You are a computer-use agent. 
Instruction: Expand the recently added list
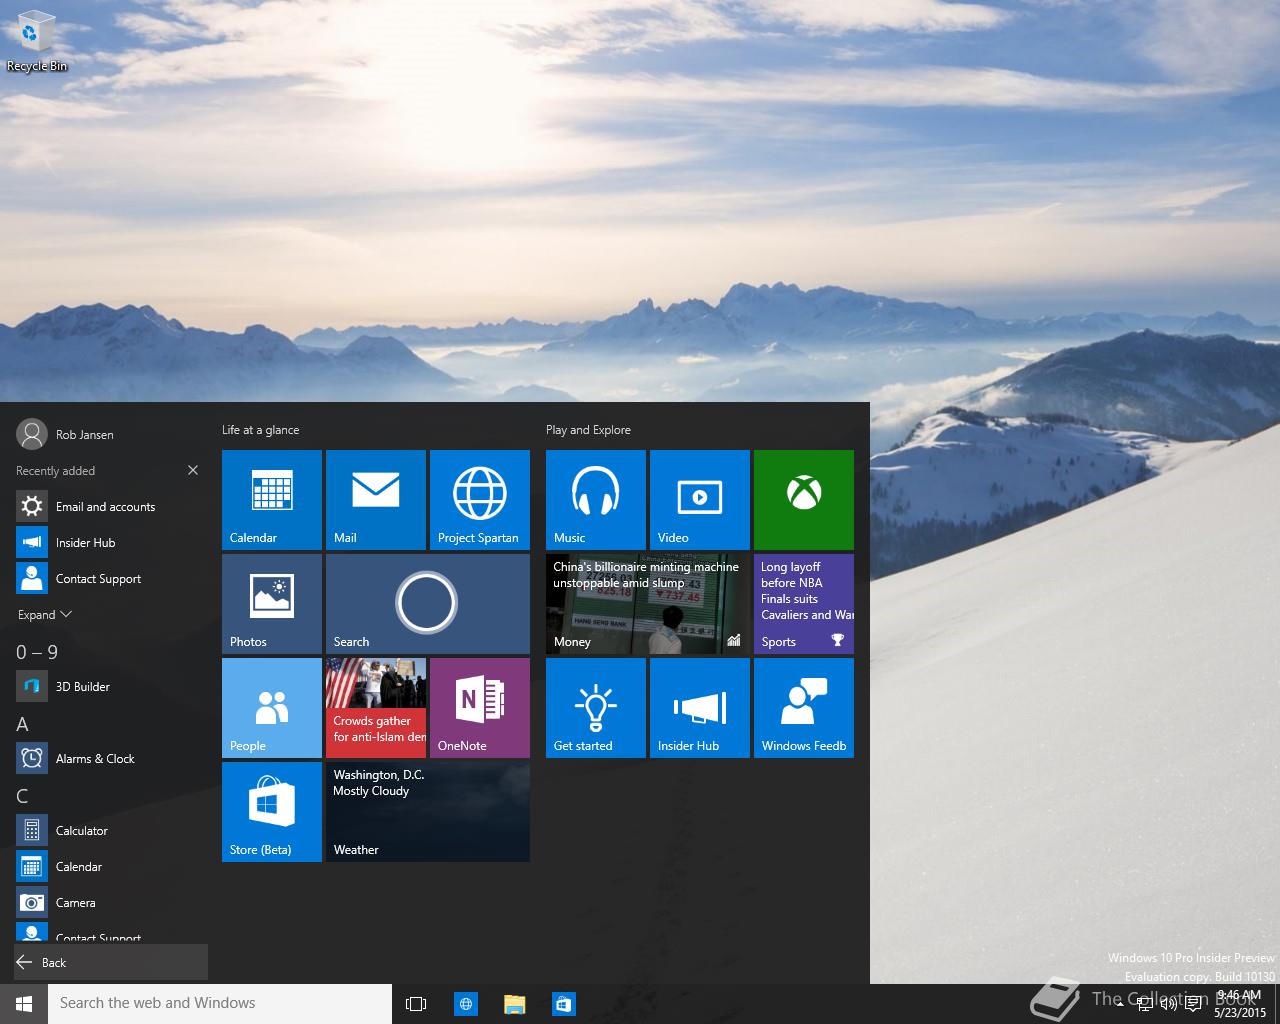click(x=45, y=615)
